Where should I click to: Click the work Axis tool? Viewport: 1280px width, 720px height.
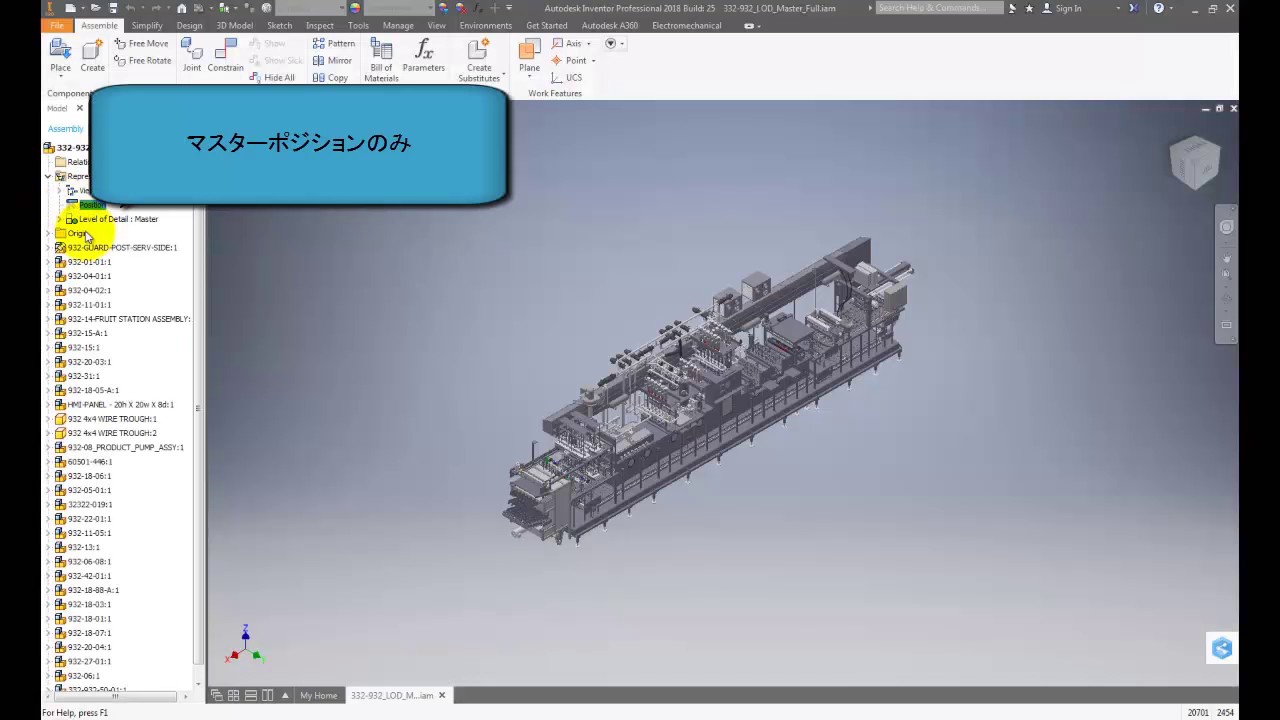coord(566,43)
